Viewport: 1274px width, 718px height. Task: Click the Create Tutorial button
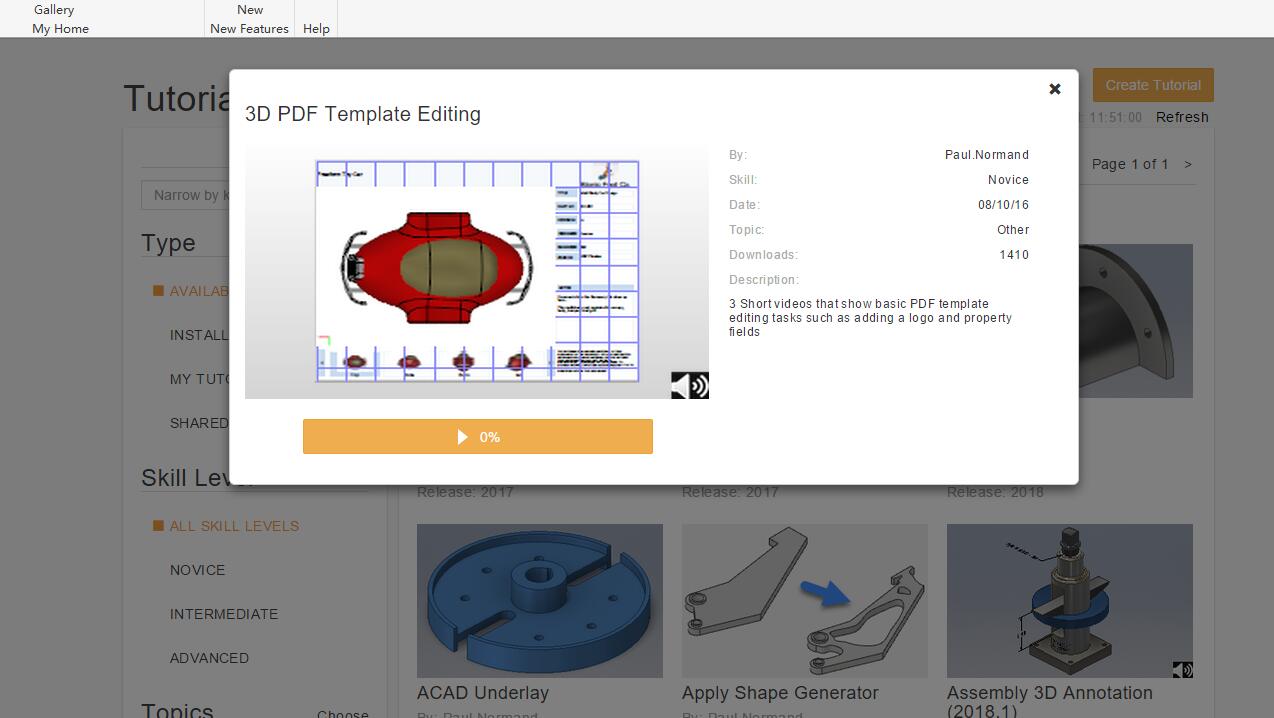[x=1152, y=85]
